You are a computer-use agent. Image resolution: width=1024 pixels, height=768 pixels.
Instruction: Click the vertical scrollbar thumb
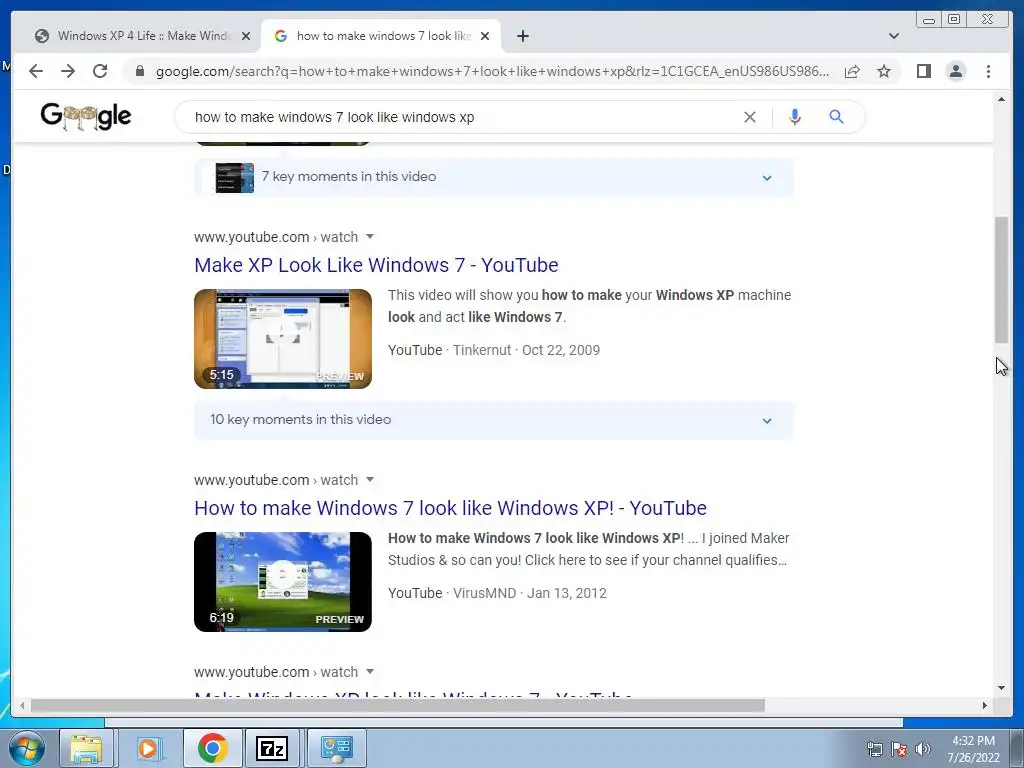(1001, 280)
